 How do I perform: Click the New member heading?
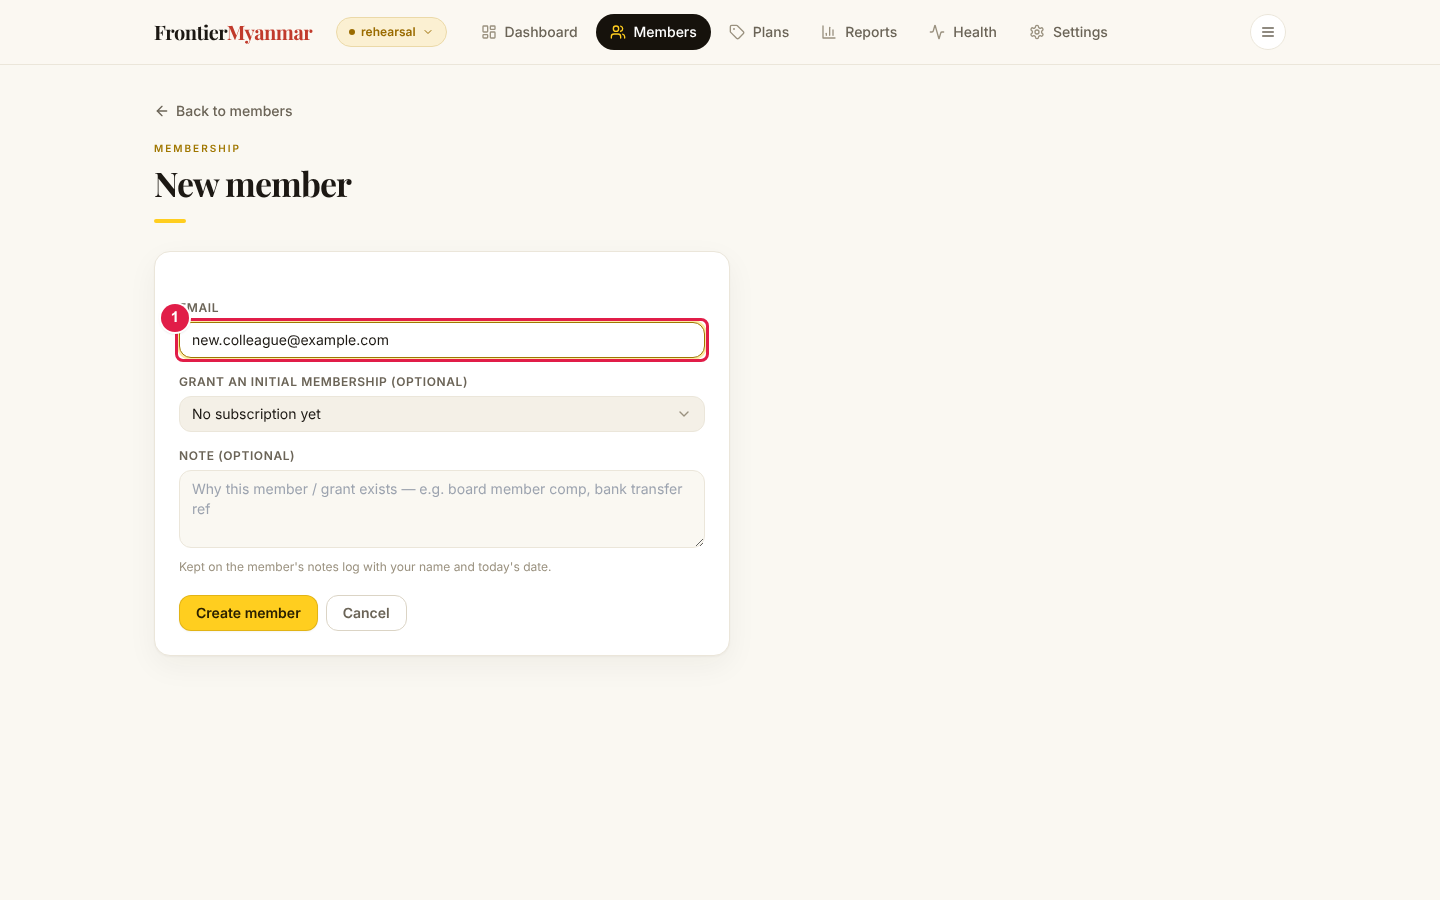tap(253, 184)
